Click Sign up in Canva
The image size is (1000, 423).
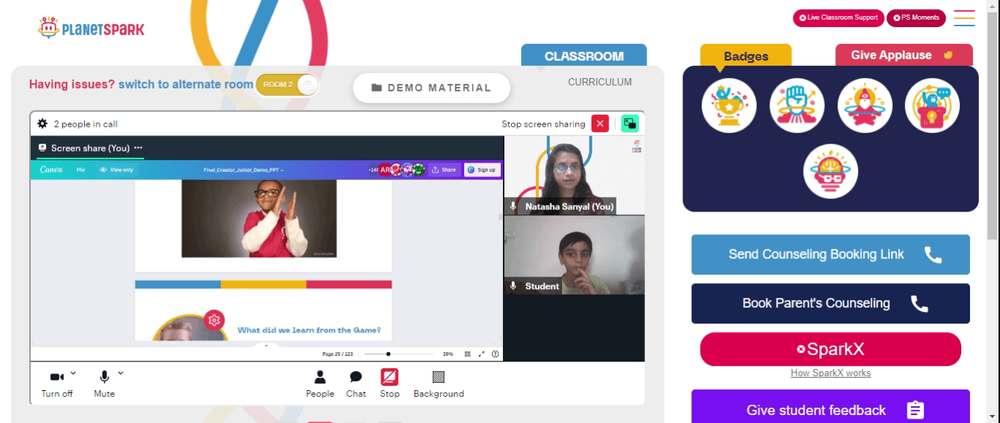(x=482, y=170)
